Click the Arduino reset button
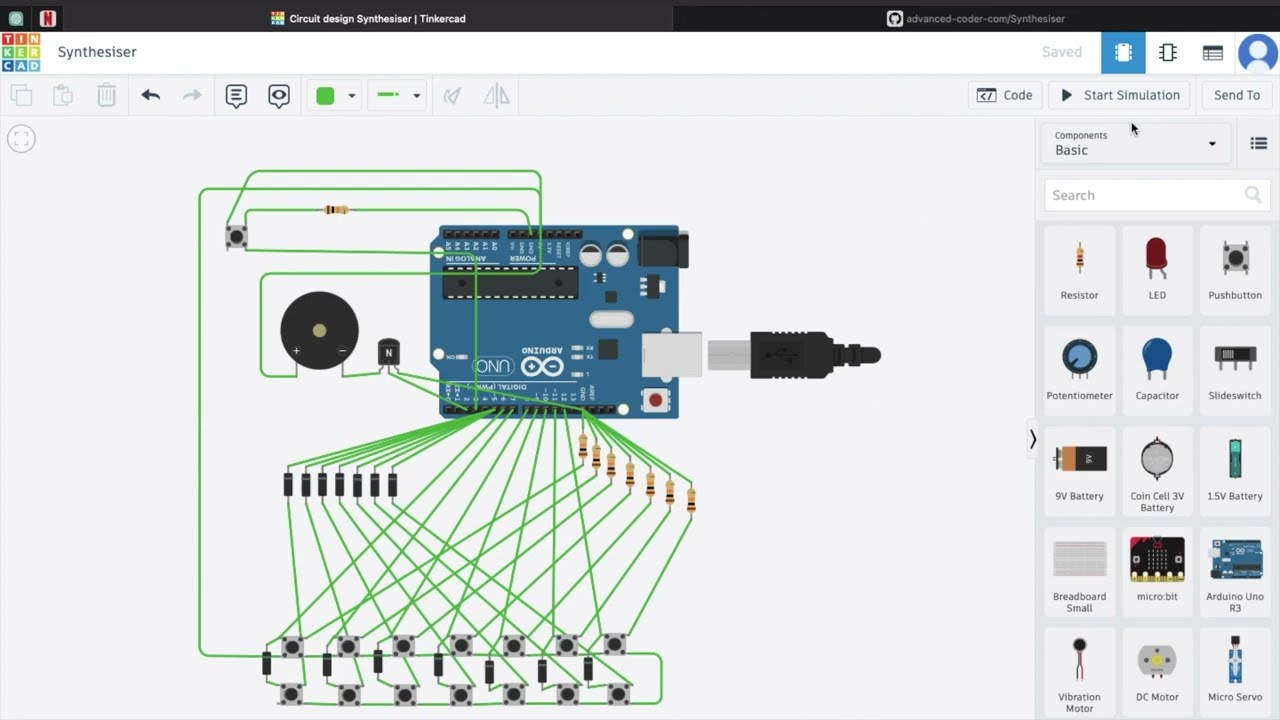This screenshot has width=1280, height=720. pos(655,400)
